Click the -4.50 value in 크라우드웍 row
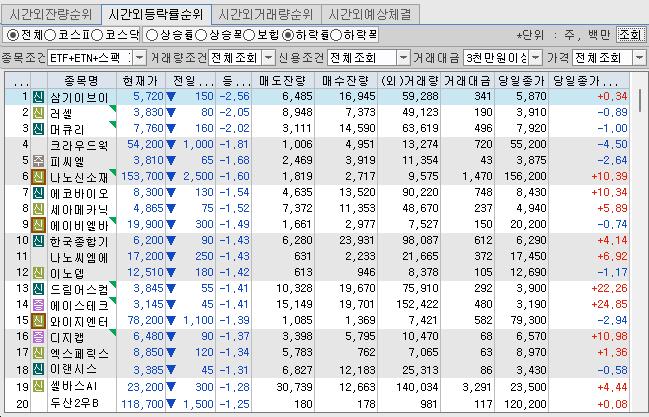 point(613,145)
